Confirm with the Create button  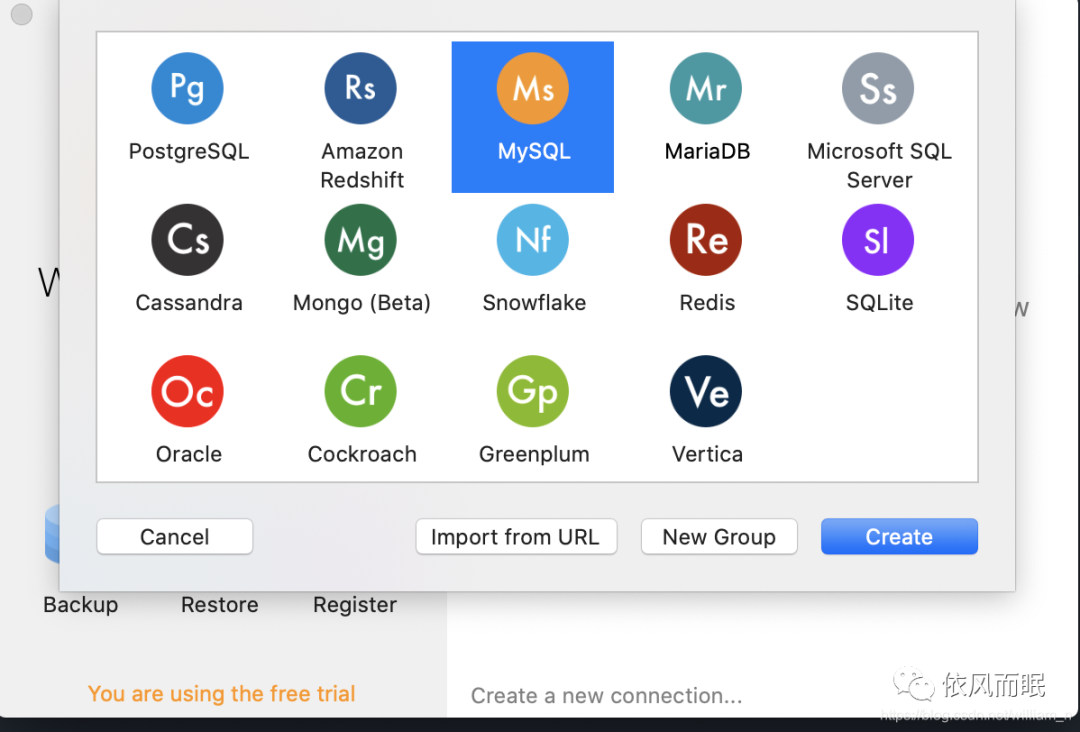(899, 536)
